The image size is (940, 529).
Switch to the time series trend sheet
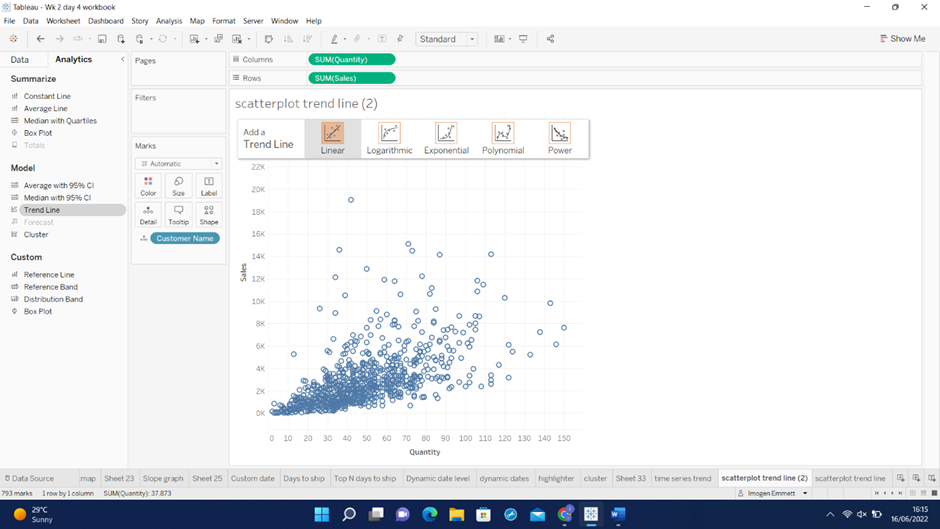682,478
